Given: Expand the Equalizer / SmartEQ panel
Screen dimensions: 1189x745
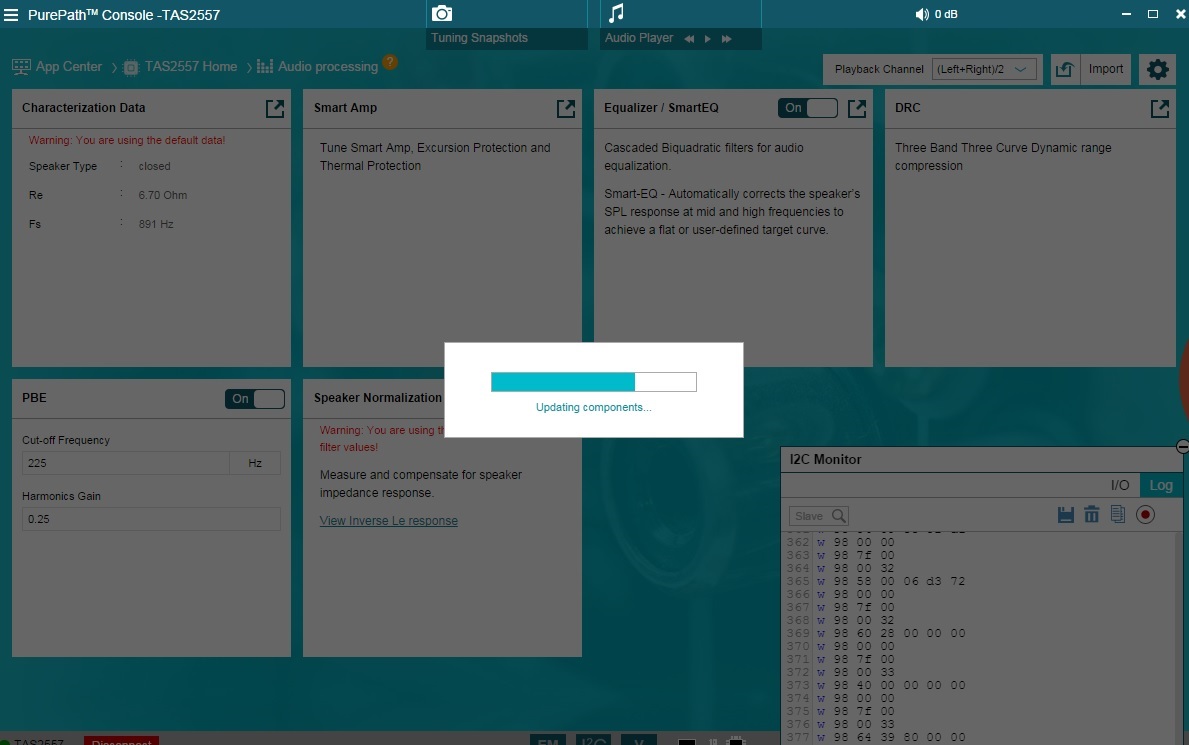Looking at the screenshot, I should pos(857,108).
